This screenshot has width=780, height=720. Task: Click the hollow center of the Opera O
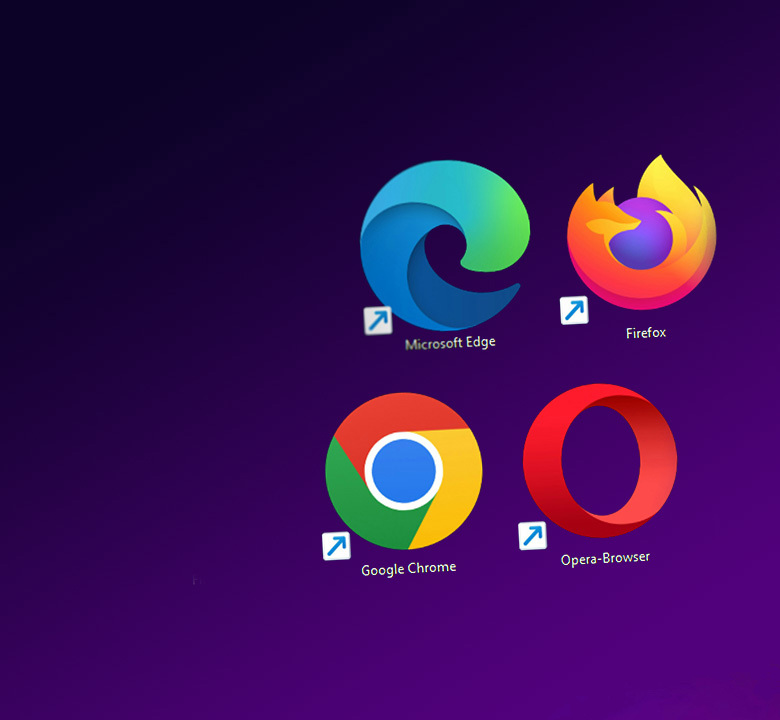(598, 461)
